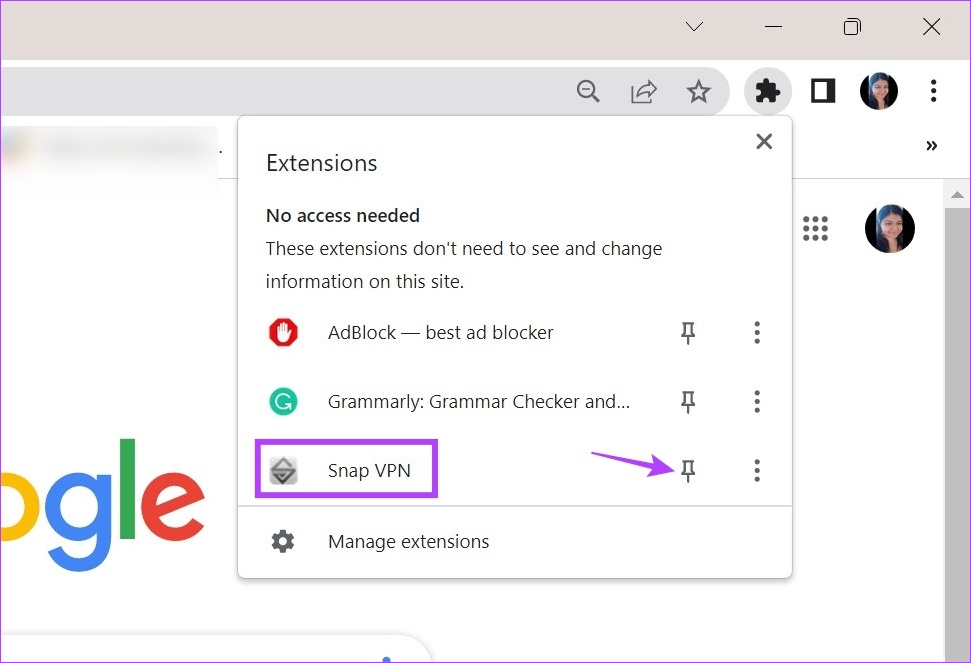Open the Google apps grid

pyautogui.click(x=815, y=228)
